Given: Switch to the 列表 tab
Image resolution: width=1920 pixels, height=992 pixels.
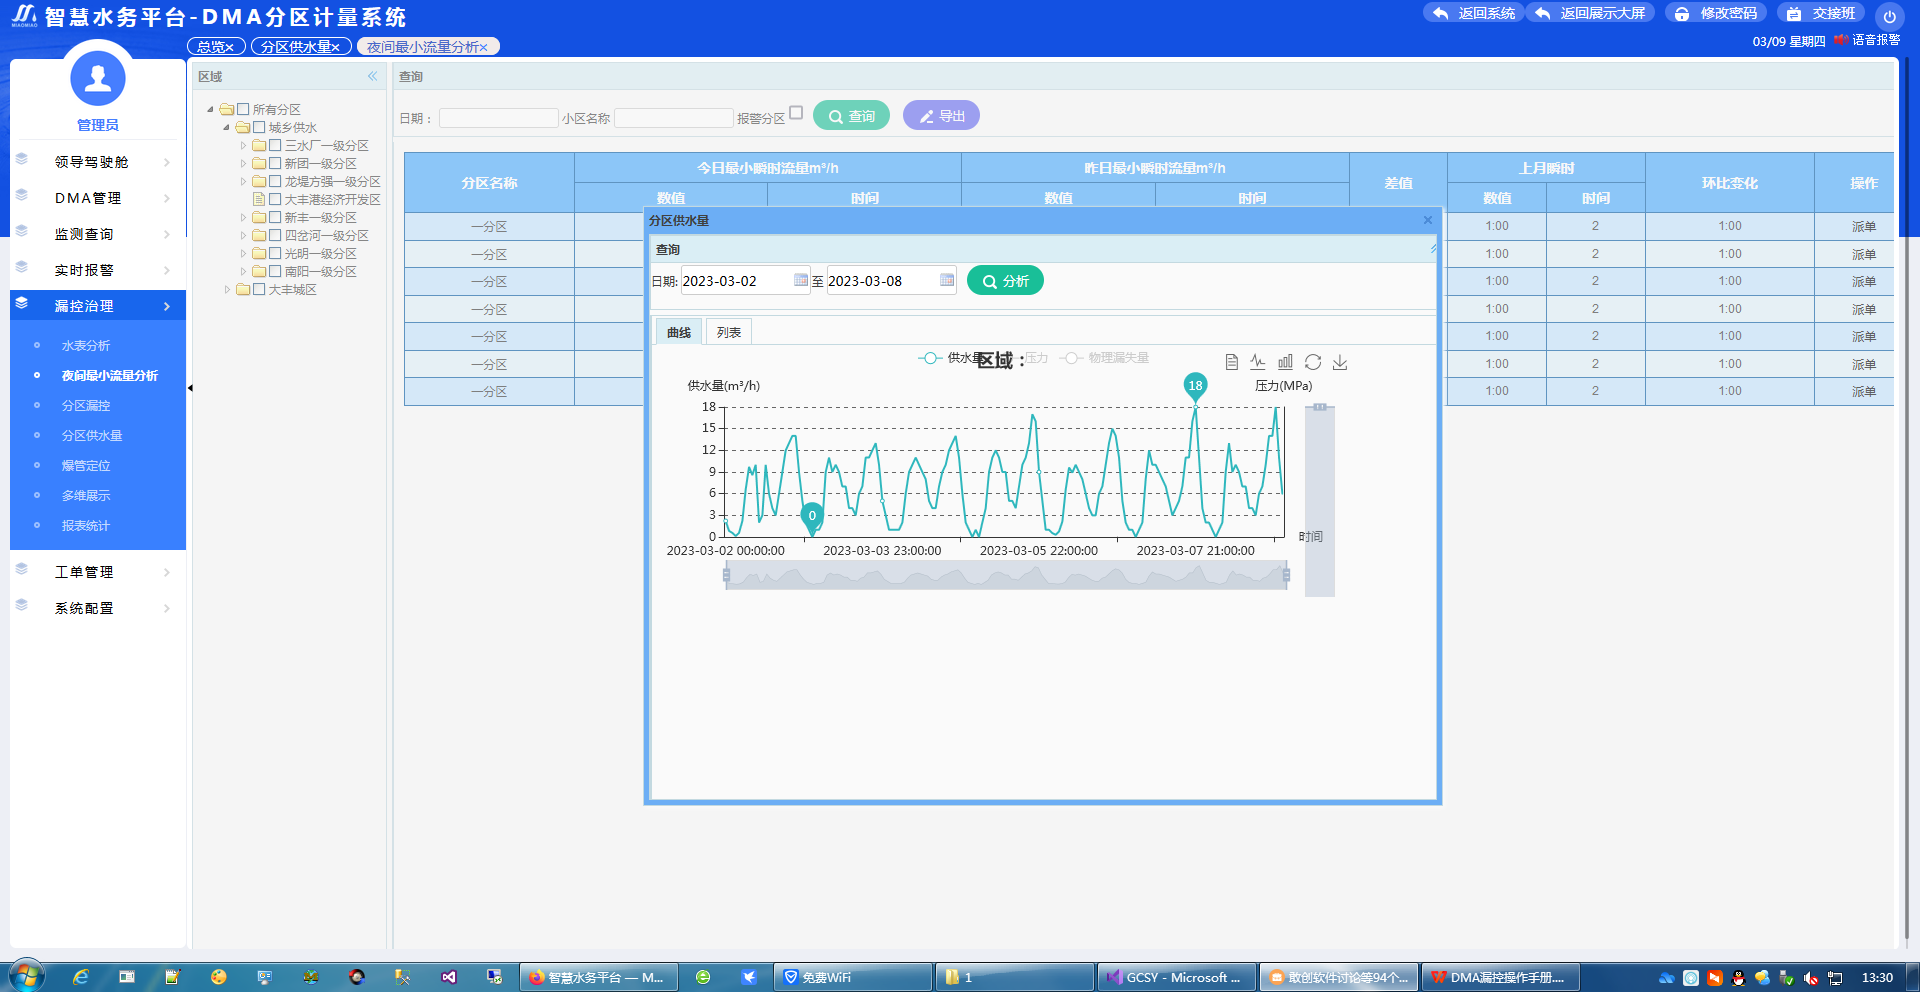Looking at the screenshot, I should tap(728, 333).
